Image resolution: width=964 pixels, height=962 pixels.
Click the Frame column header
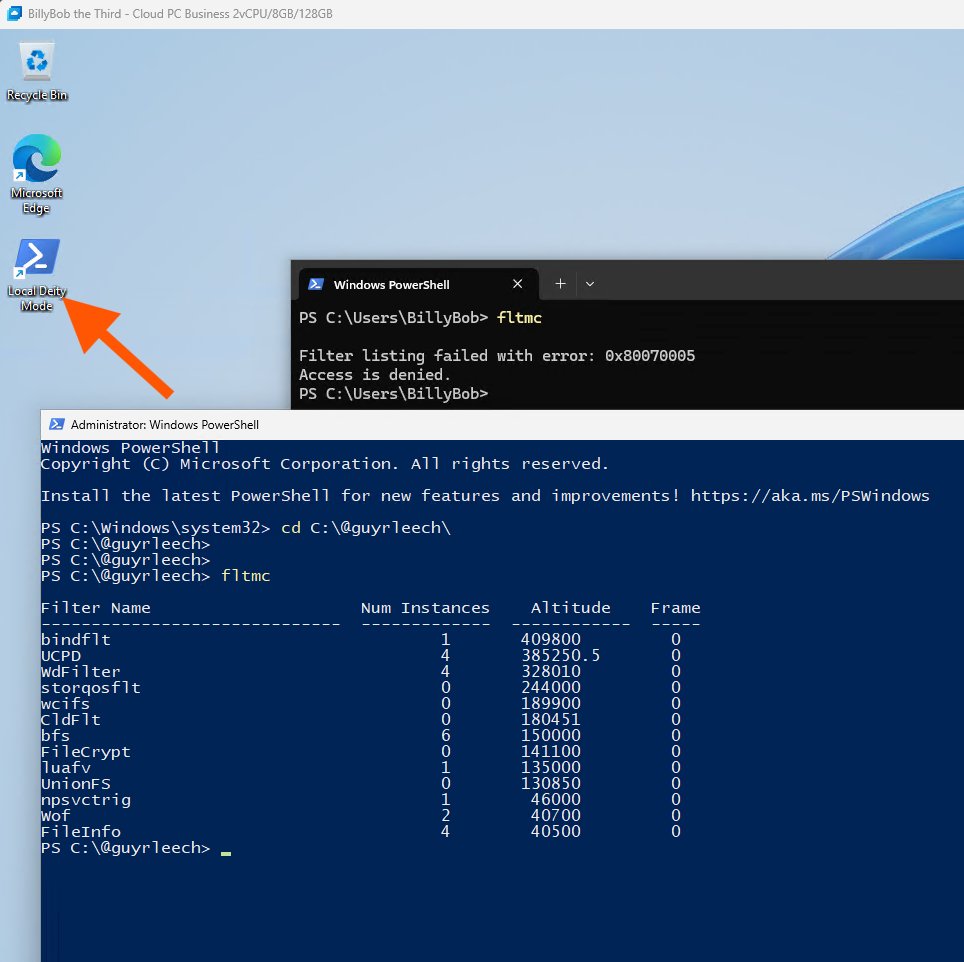(x=676, y=607)
